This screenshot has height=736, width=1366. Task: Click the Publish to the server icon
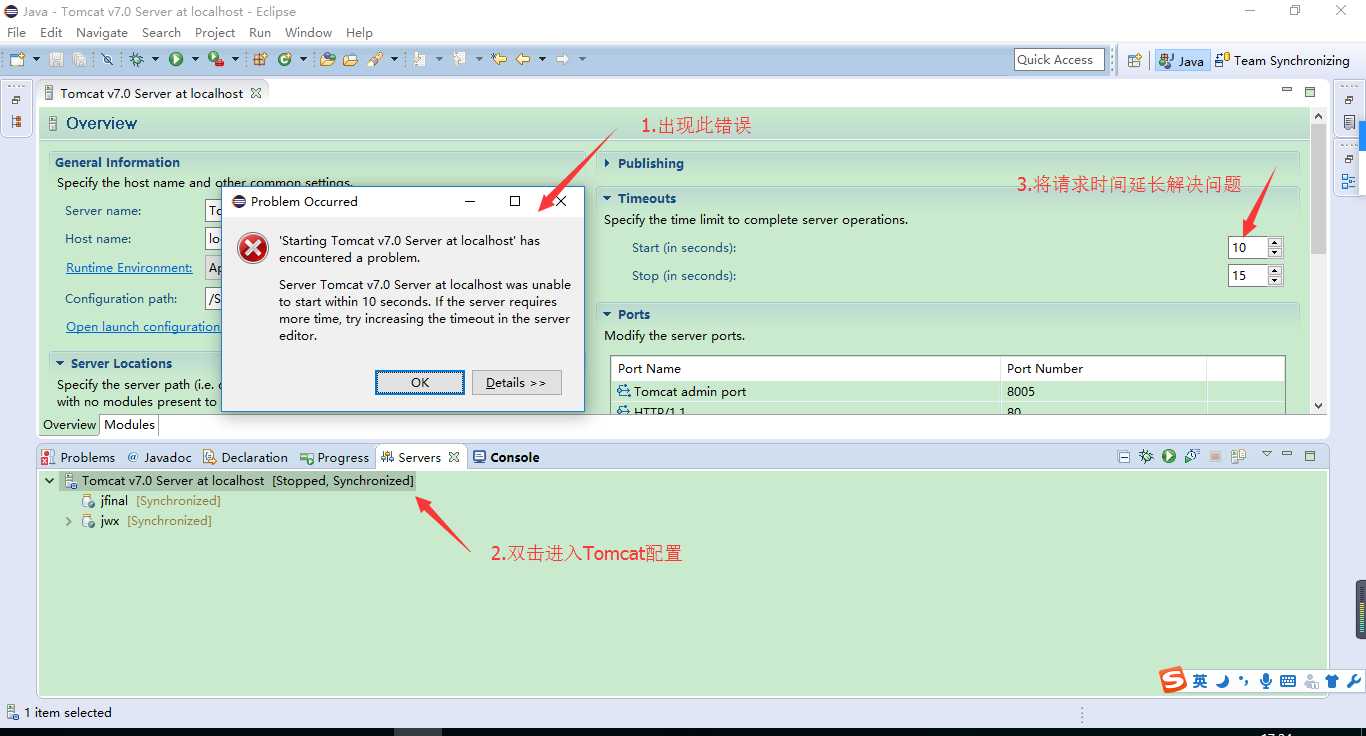click(1238, 457)
